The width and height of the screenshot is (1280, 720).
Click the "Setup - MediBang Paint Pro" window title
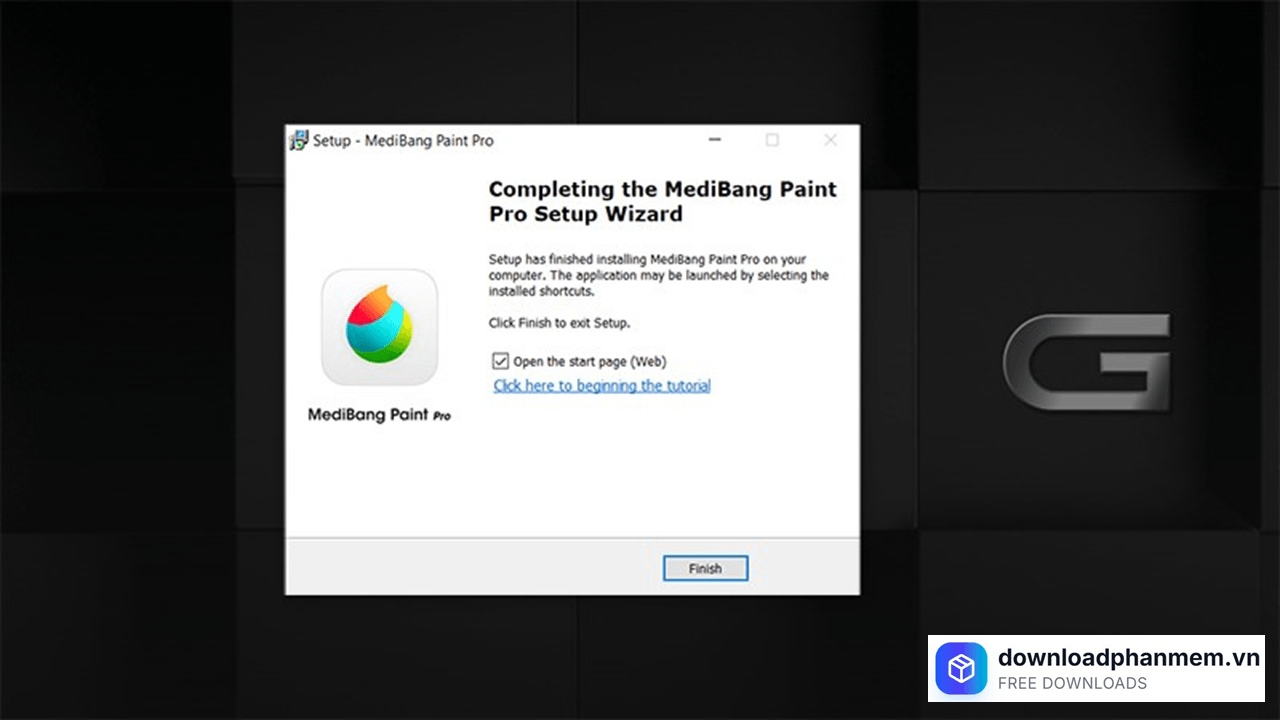tap(403, 141)
